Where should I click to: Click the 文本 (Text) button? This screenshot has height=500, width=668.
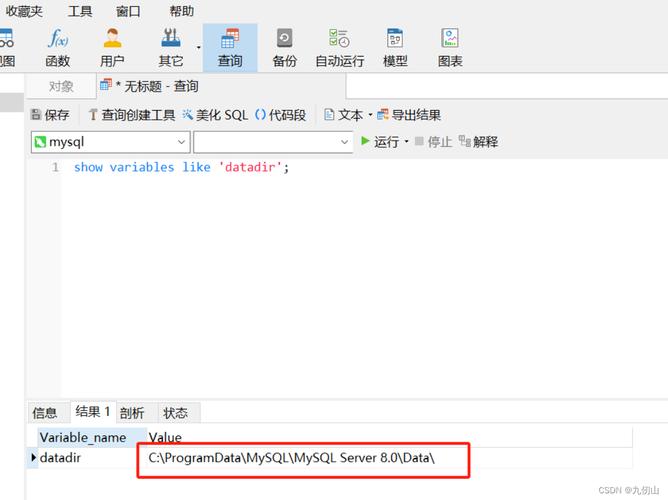point(344,115)
